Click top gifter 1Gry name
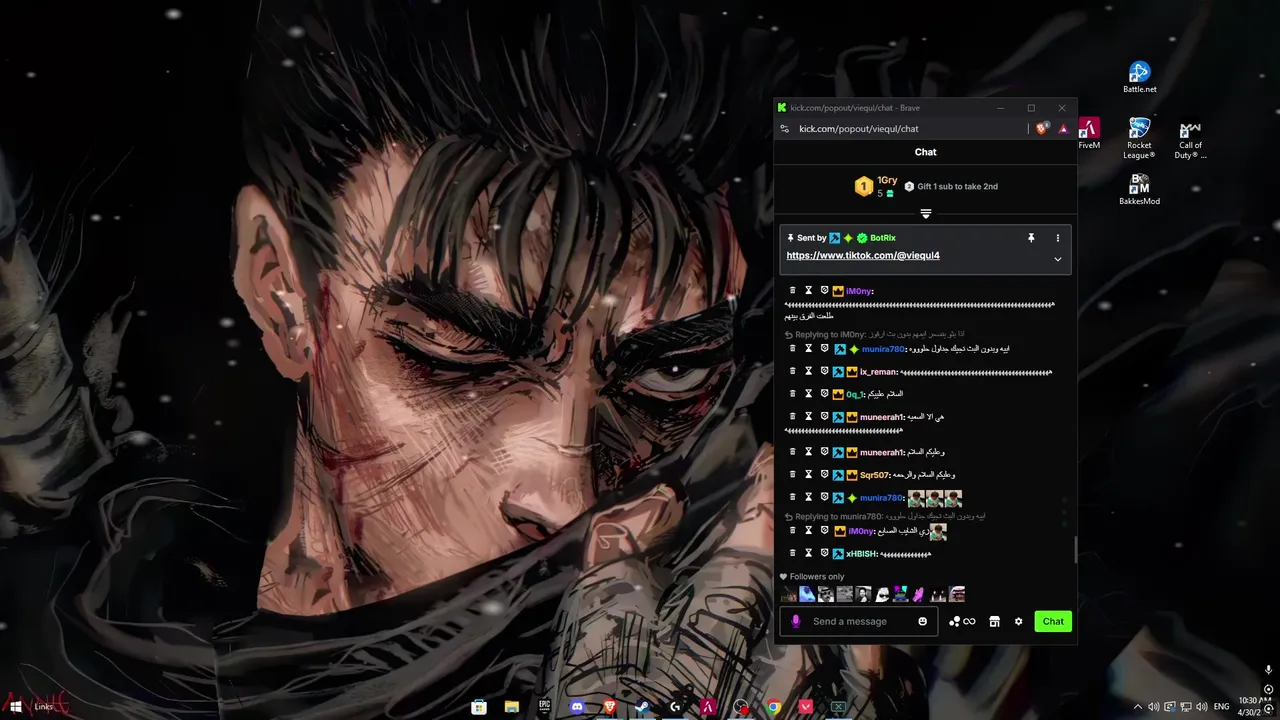 (887, 181)
